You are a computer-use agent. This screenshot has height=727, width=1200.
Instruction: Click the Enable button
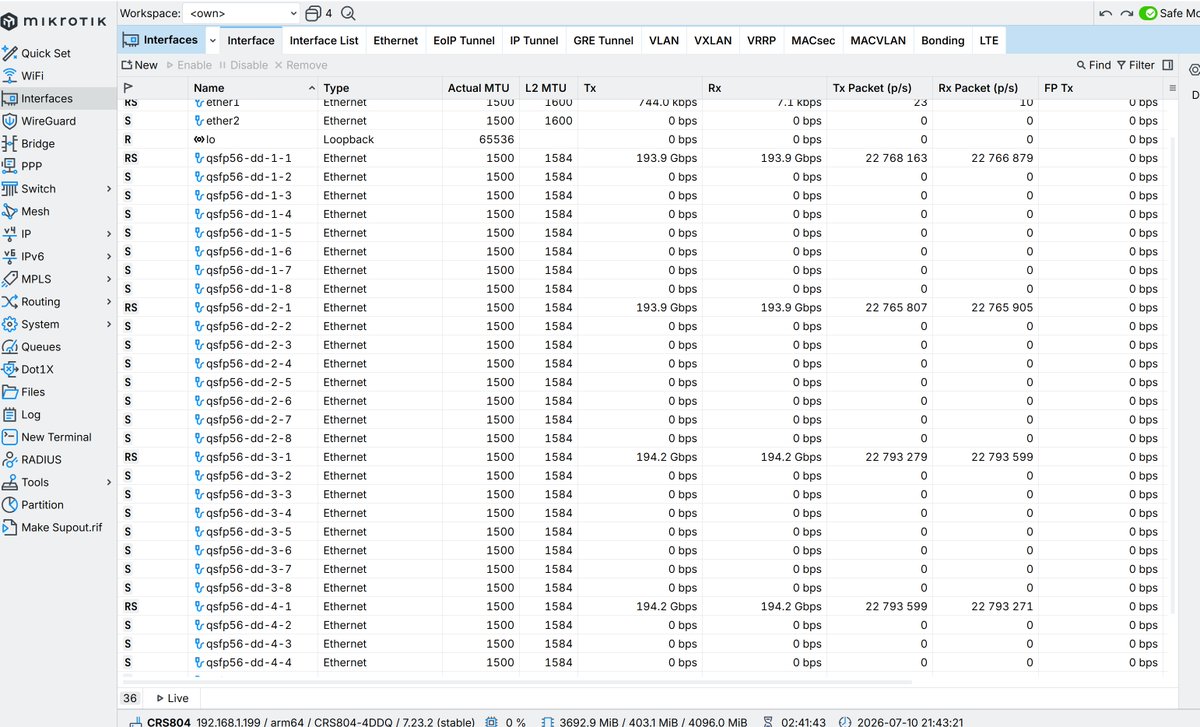(188, 65)
